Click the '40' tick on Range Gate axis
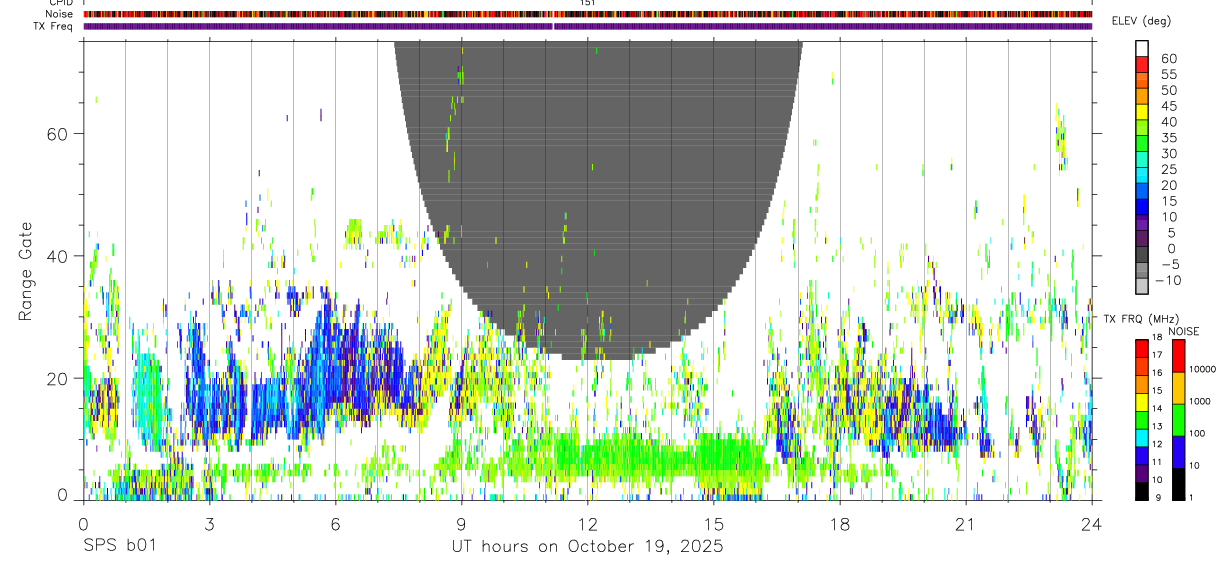Screen dimensions: 1228x567 (55, 256)
